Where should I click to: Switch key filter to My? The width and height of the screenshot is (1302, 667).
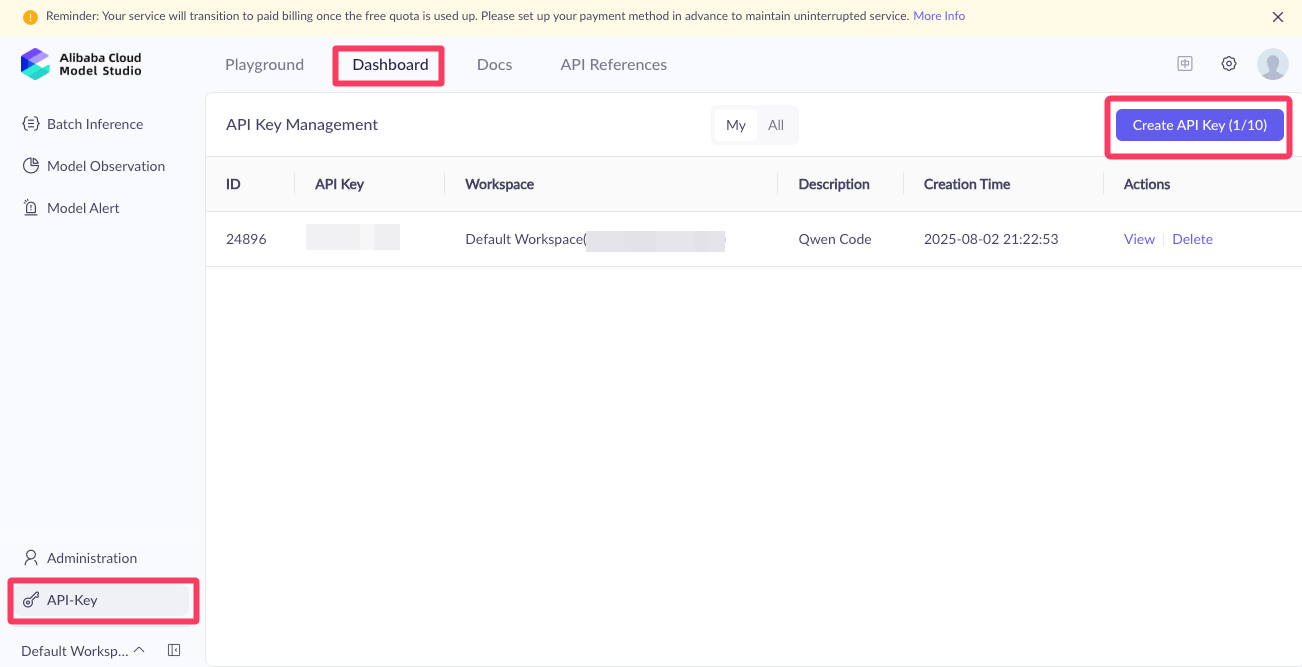coord(736,125)
